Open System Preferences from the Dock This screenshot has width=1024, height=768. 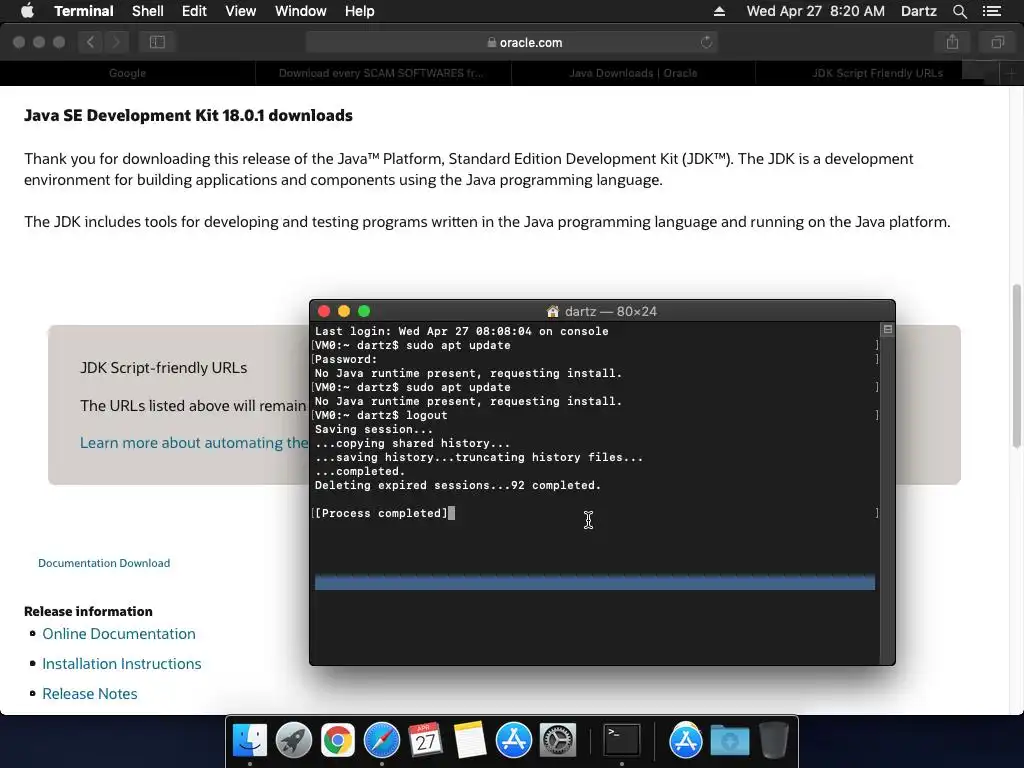(x=557, y=741)
